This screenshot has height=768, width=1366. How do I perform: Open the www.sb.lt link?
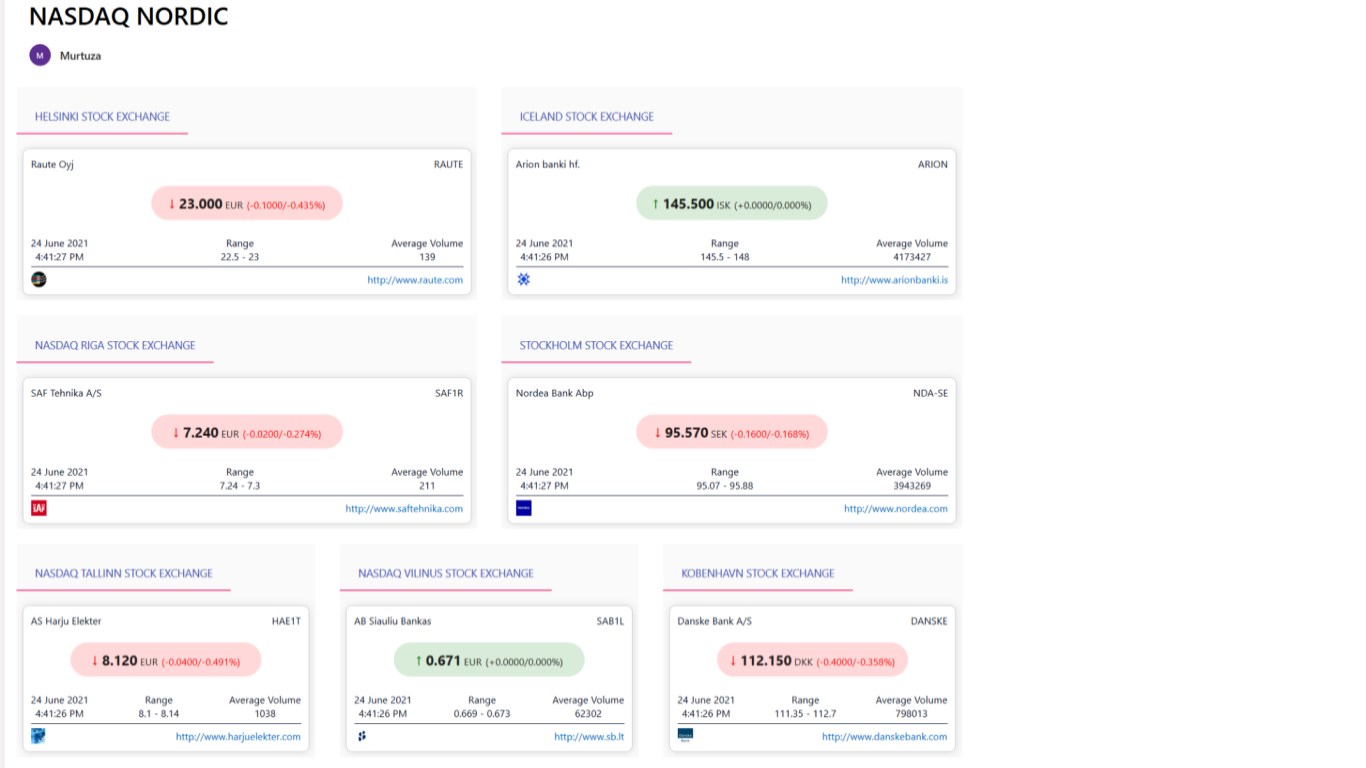589,737
